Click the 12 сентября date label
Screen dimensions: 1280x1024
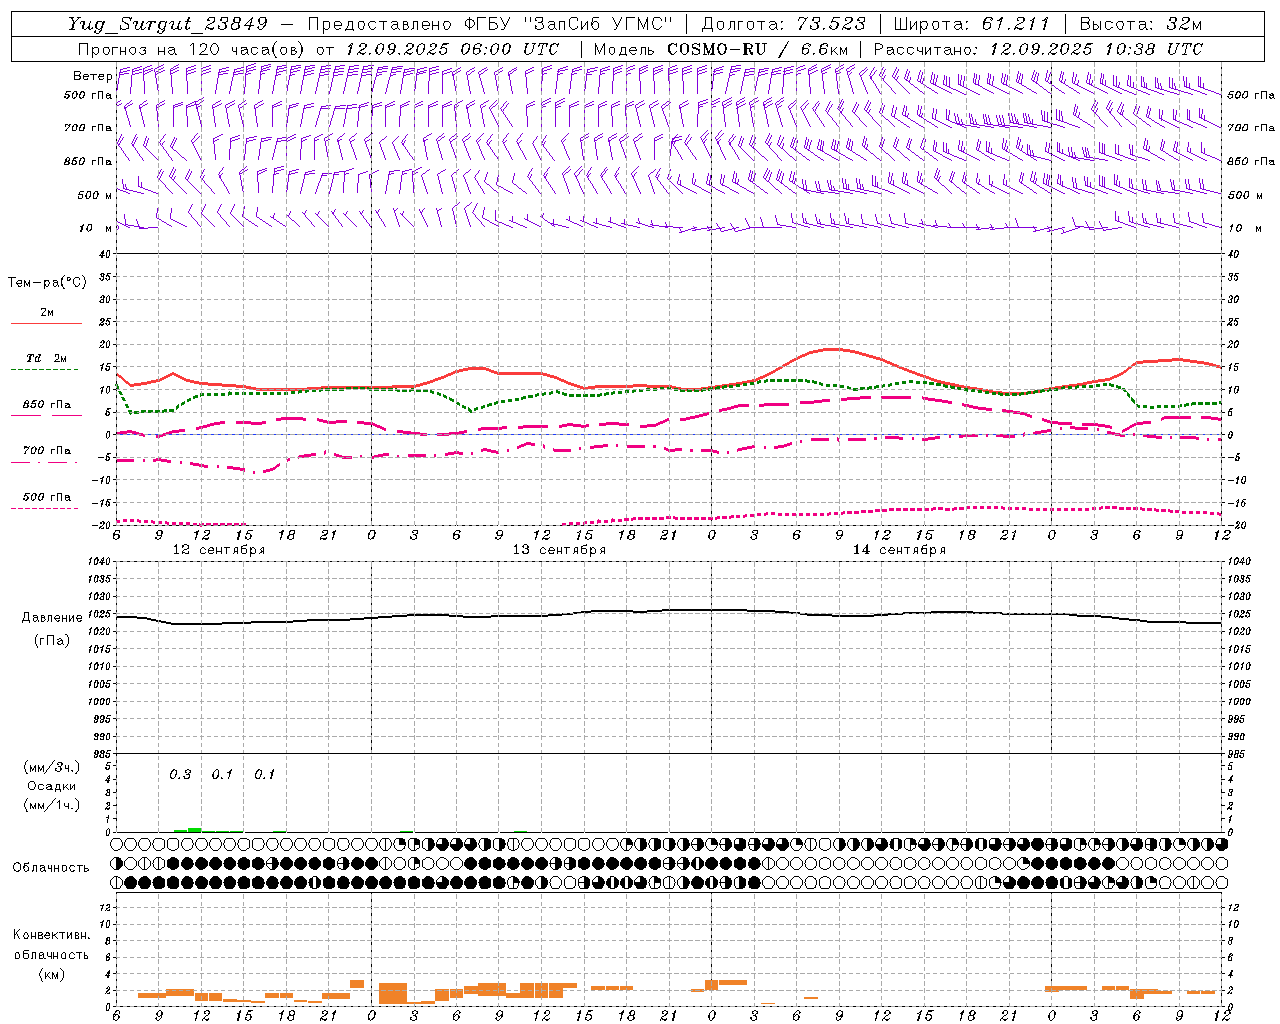tap(219, 550)
